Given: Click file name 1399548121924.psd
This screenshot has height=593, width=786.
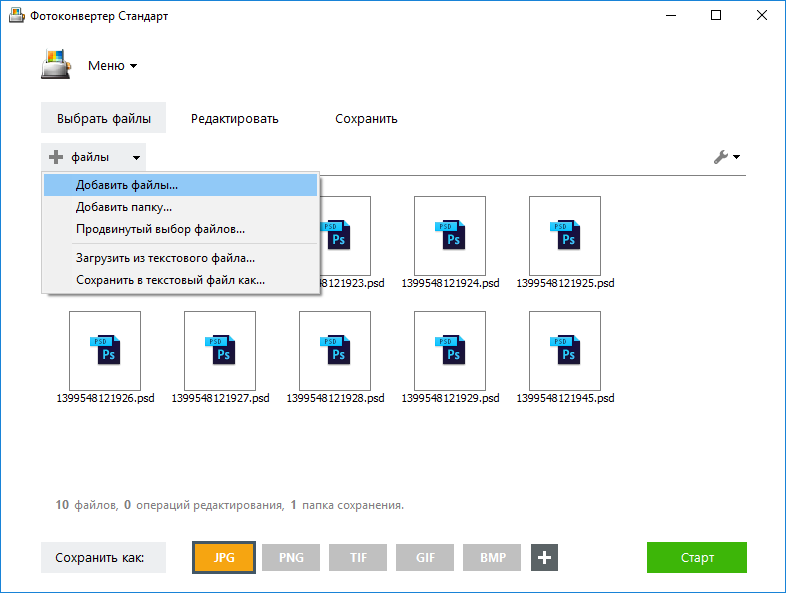Looking at the screenshot, I should (450, 283).
